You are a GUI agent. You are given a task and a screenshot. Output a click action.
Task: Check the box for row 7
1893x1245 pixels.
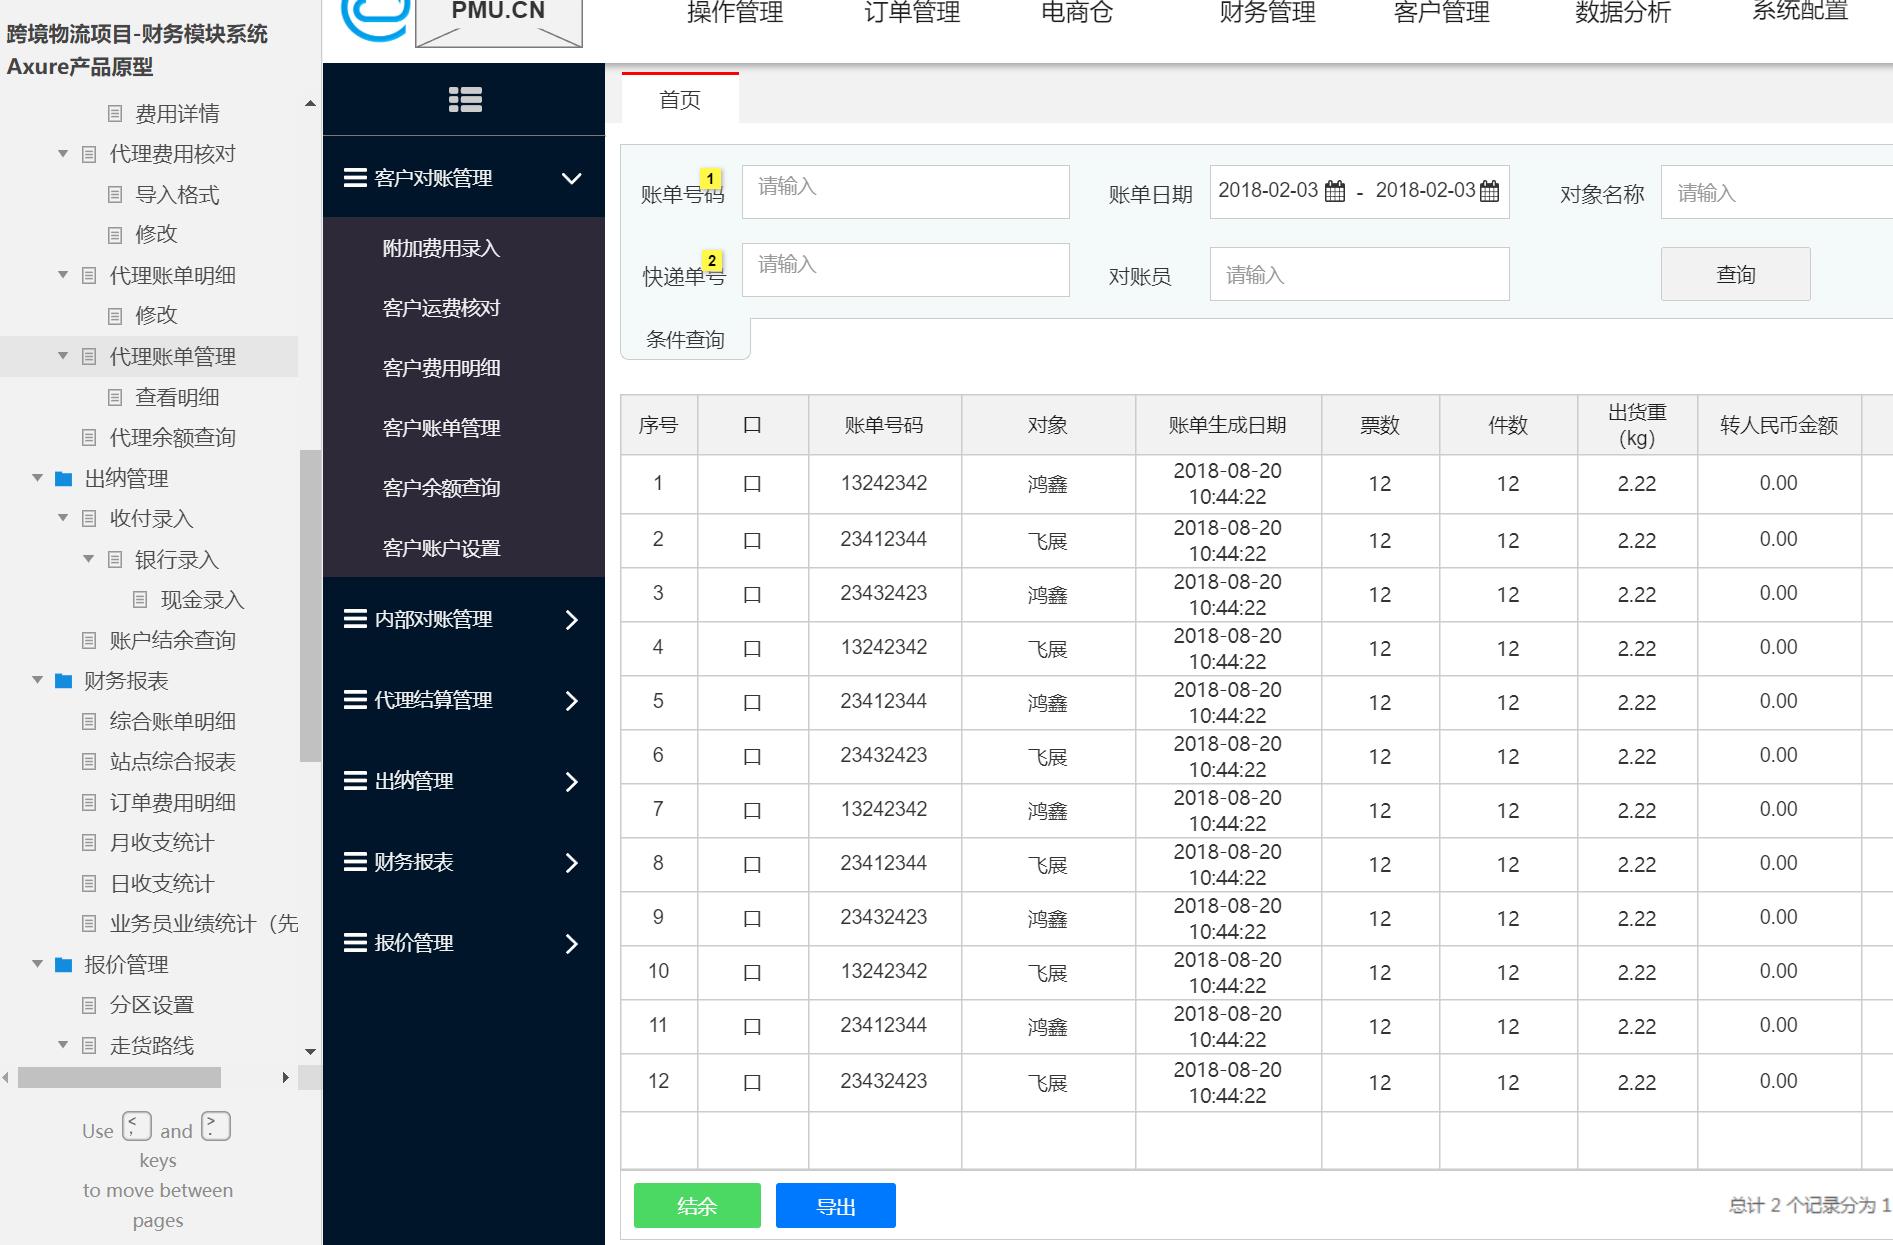753,811
